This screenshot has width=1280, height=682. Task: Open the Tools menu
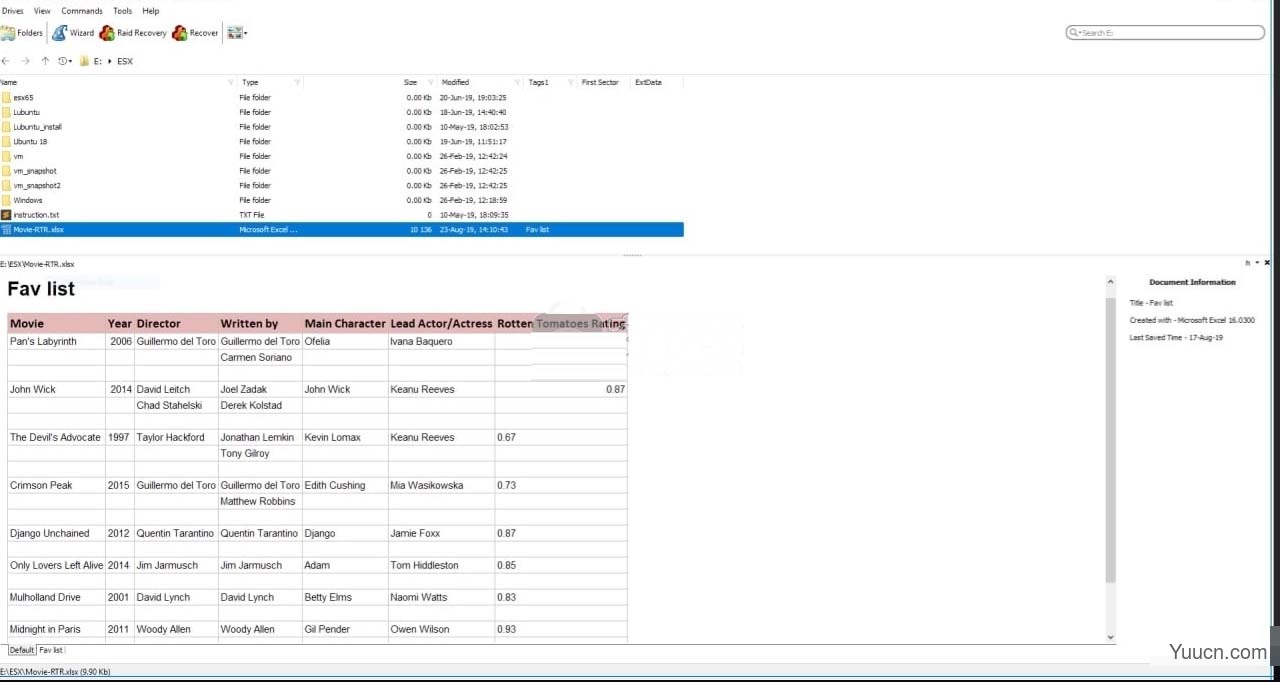point(122,11)
